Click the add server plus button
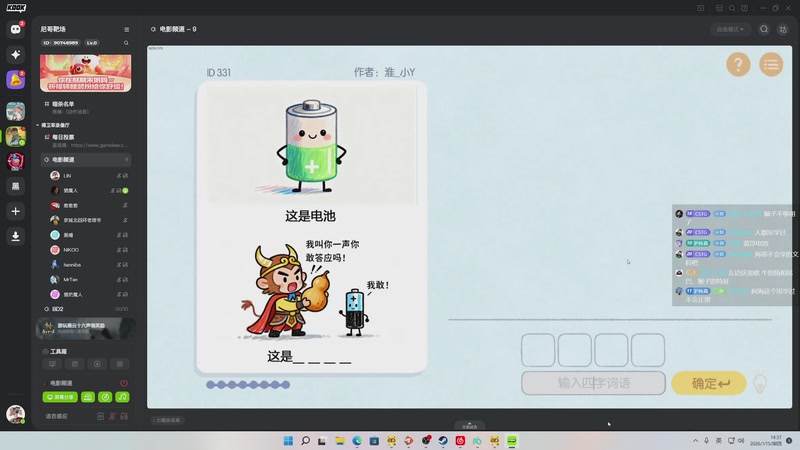 click(x=15, y=211)
